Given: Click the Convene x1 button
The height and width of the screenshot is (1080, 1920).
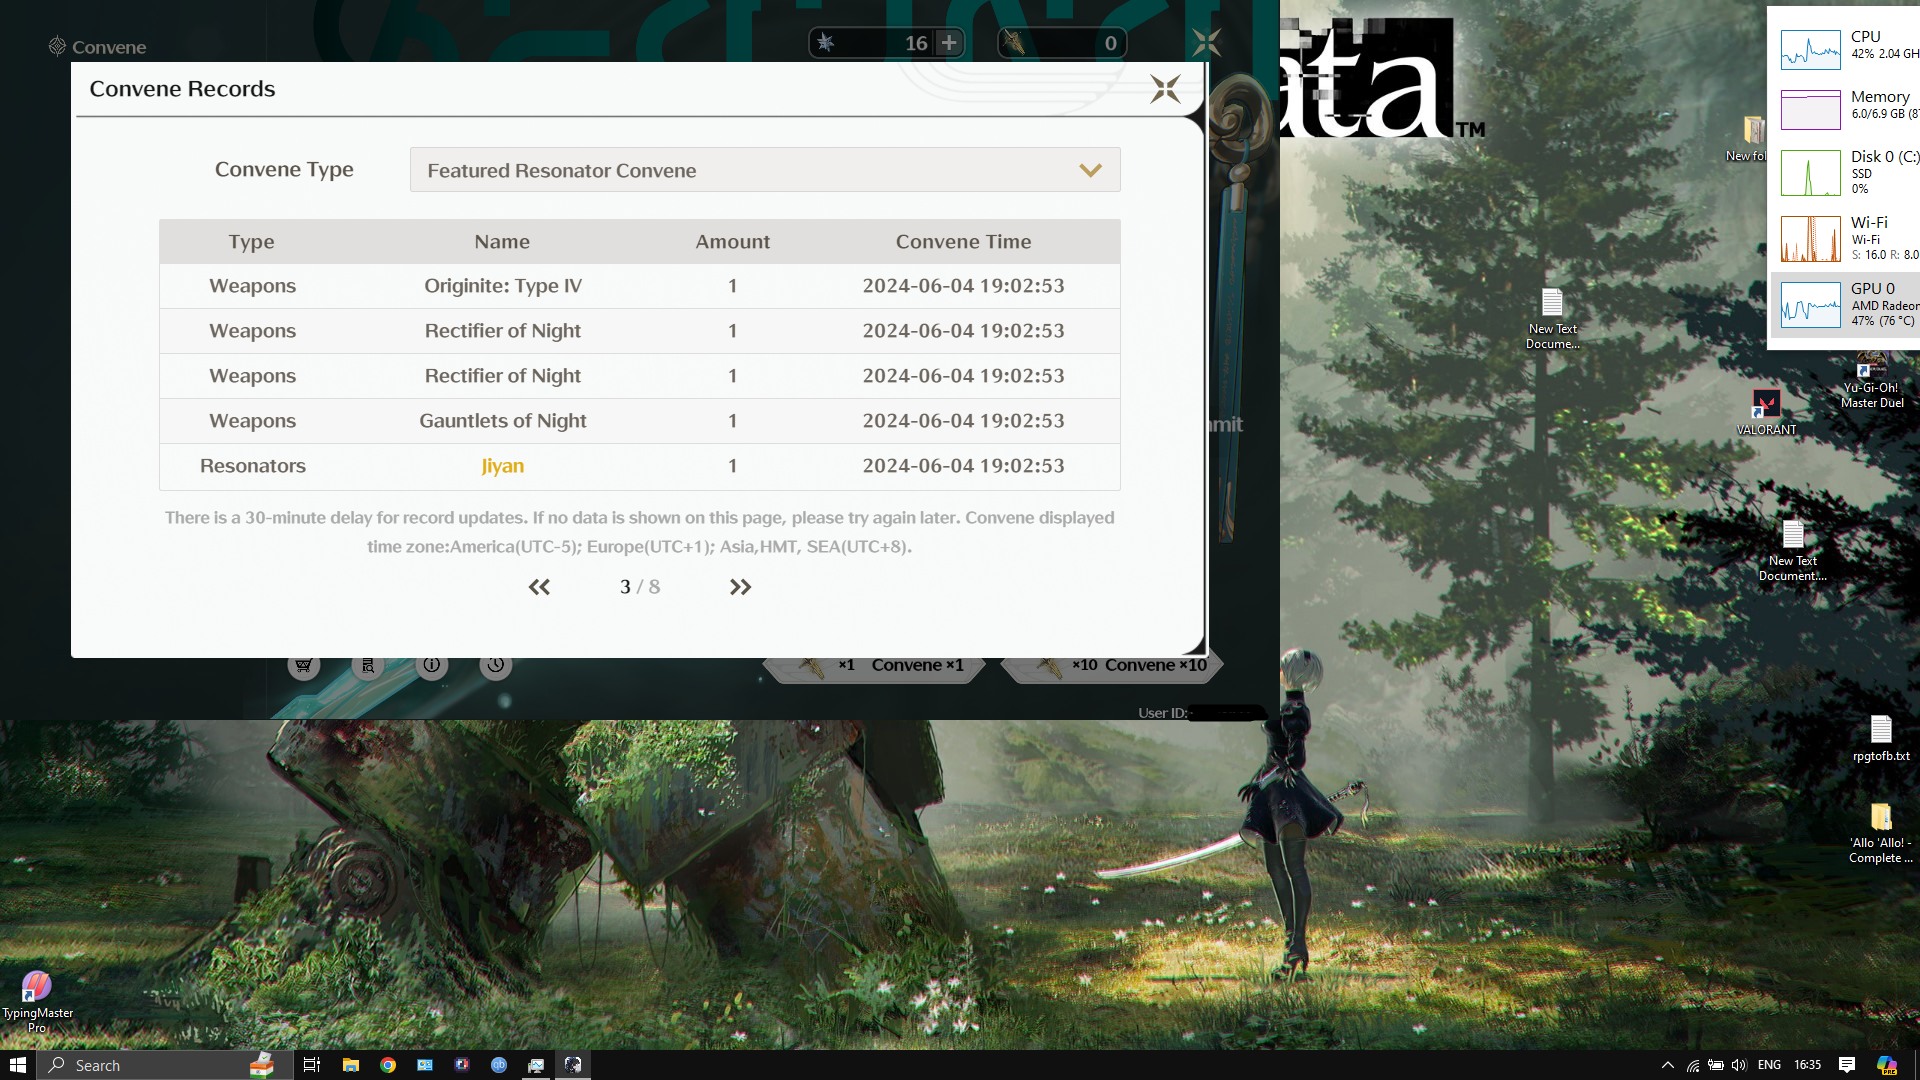Looking at the screenshot, I should pyautogui.click(x=874, y=666).
